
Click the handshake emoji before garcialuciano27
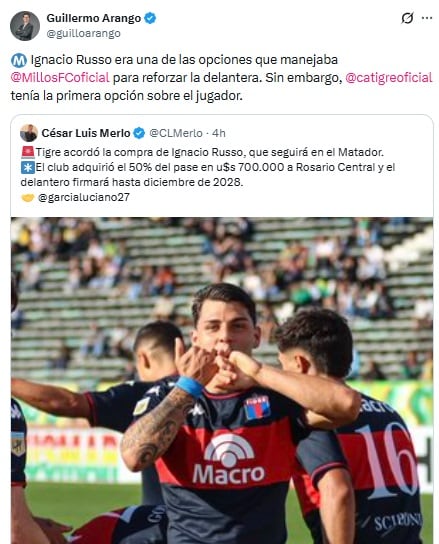click(28, 198)
